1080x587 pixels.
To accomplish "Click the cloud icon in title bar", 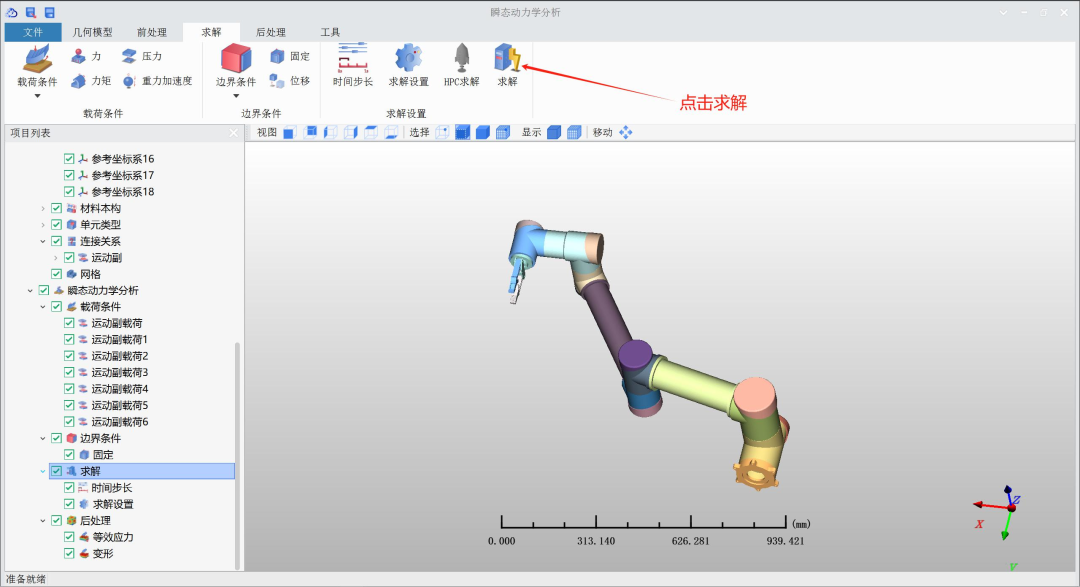I will tap(12, 12).
